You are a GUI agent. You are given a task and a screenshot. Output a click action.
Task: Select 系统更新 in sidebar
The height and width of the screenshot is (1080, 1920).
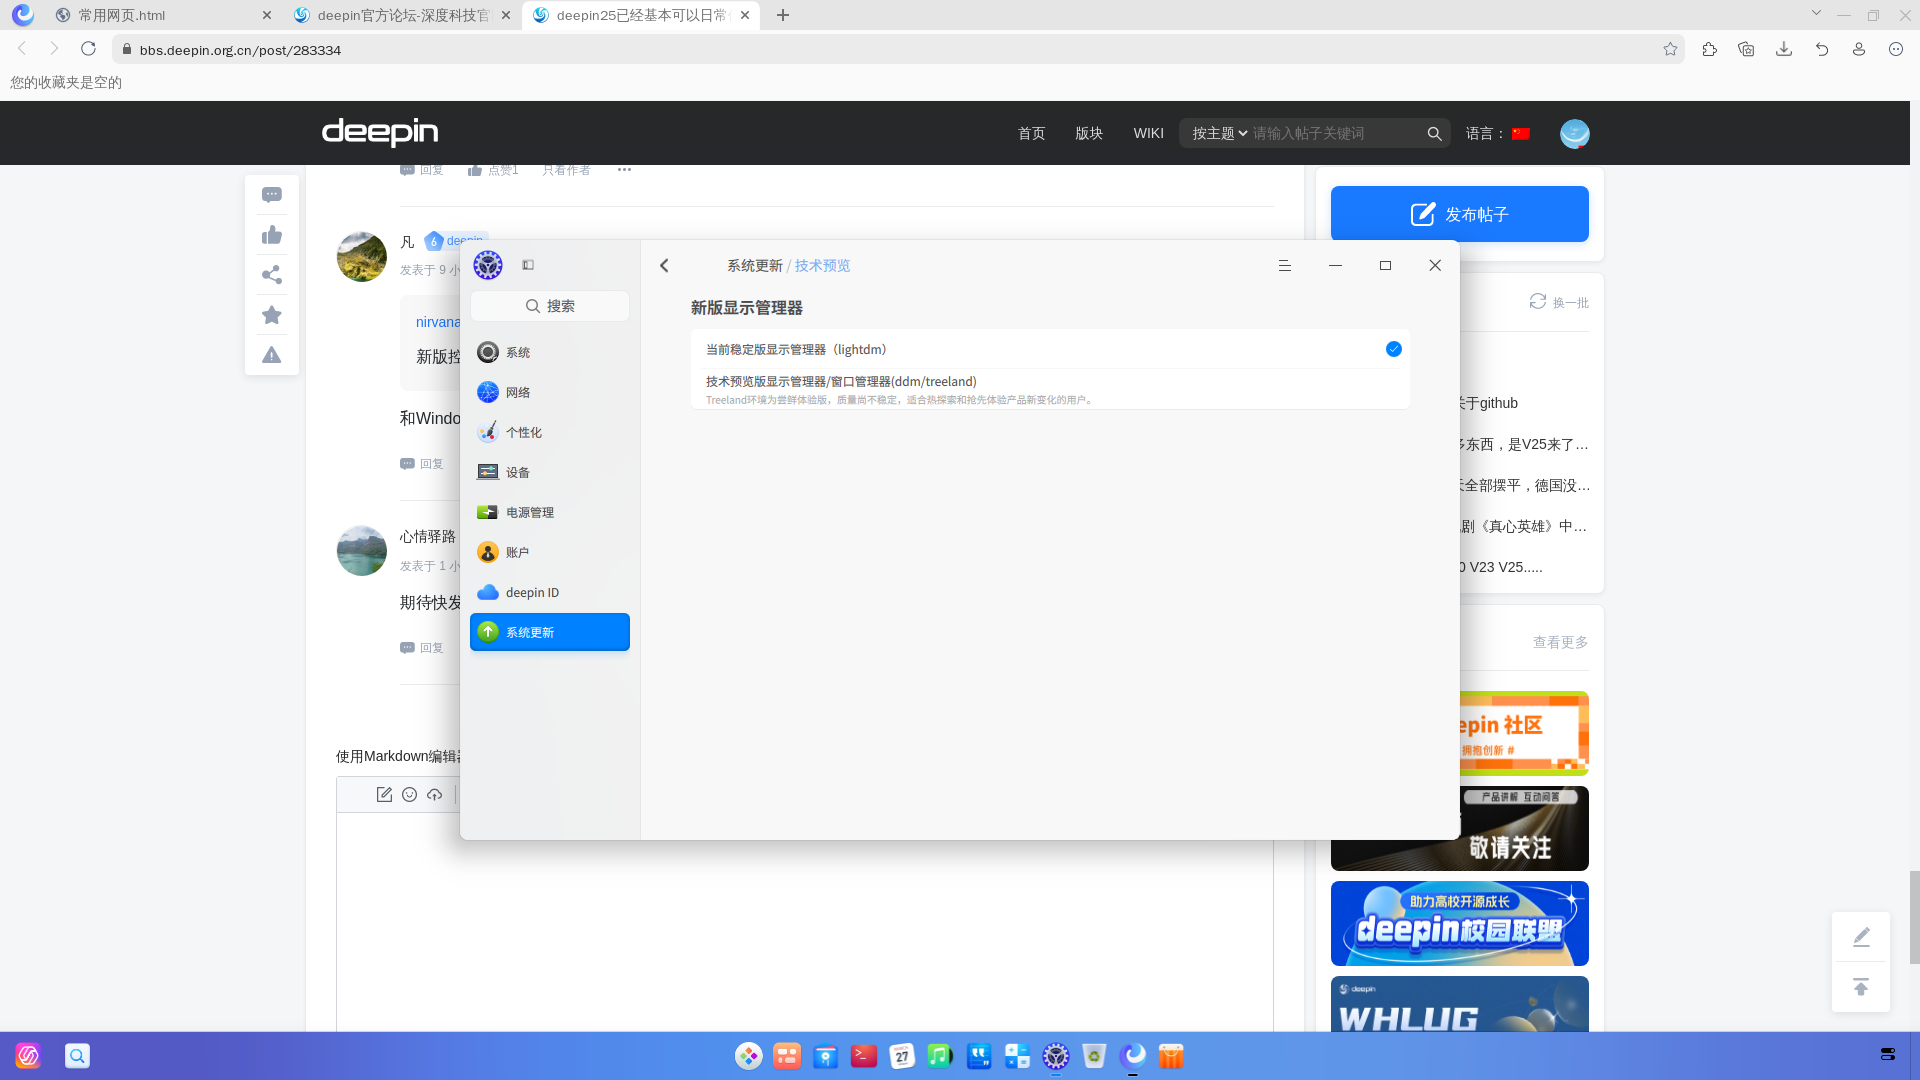coord(549,632)
